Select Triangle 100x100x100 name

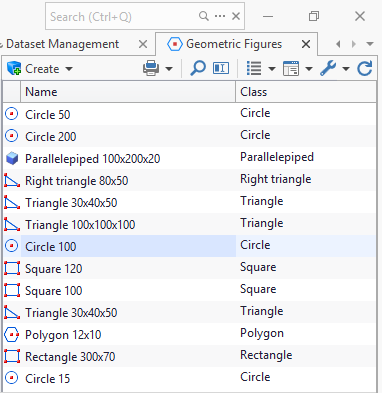(80, 225)
